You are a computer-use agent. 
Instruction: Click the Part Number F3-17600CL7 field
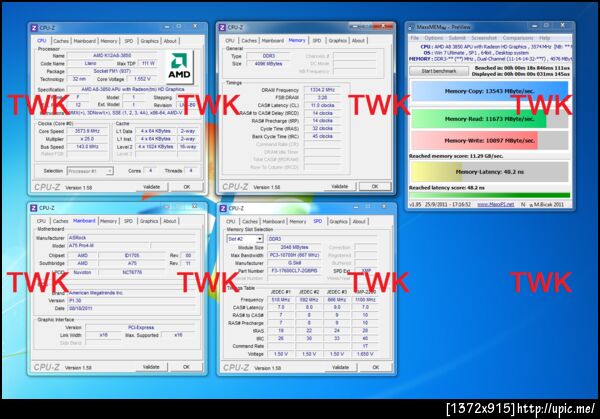pyautogui.click(x=294, y=271)
